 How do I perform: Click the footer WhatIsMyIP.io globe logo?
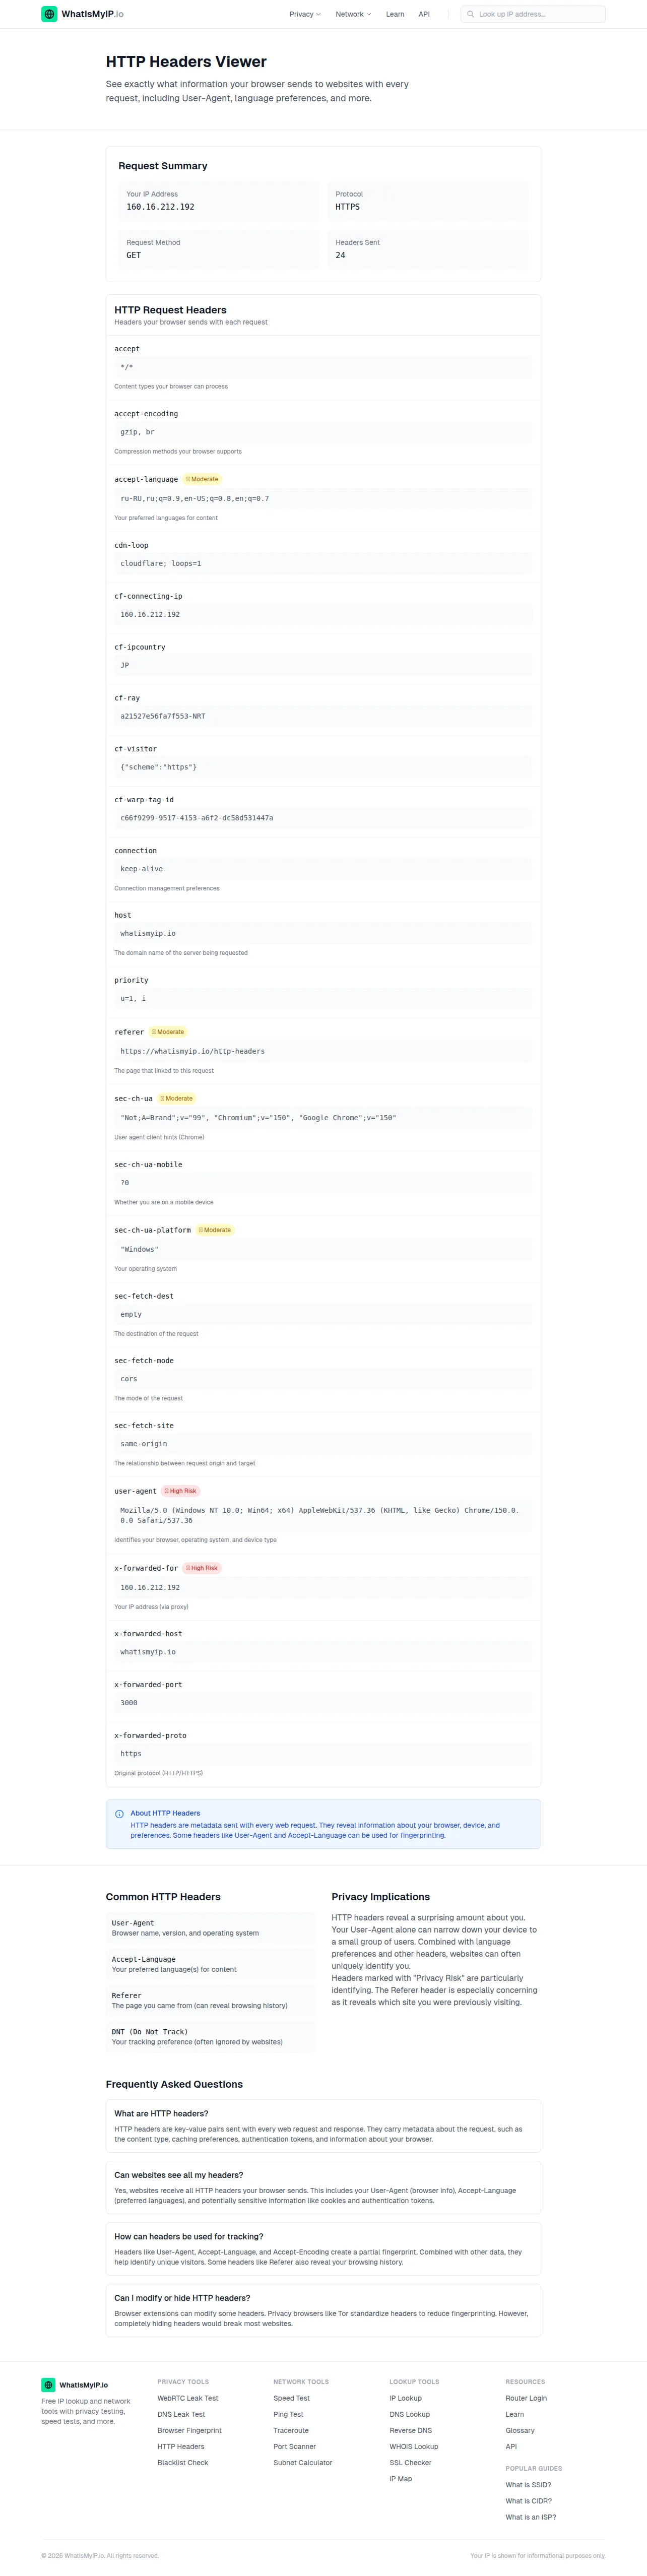[x=48, y=2385]
